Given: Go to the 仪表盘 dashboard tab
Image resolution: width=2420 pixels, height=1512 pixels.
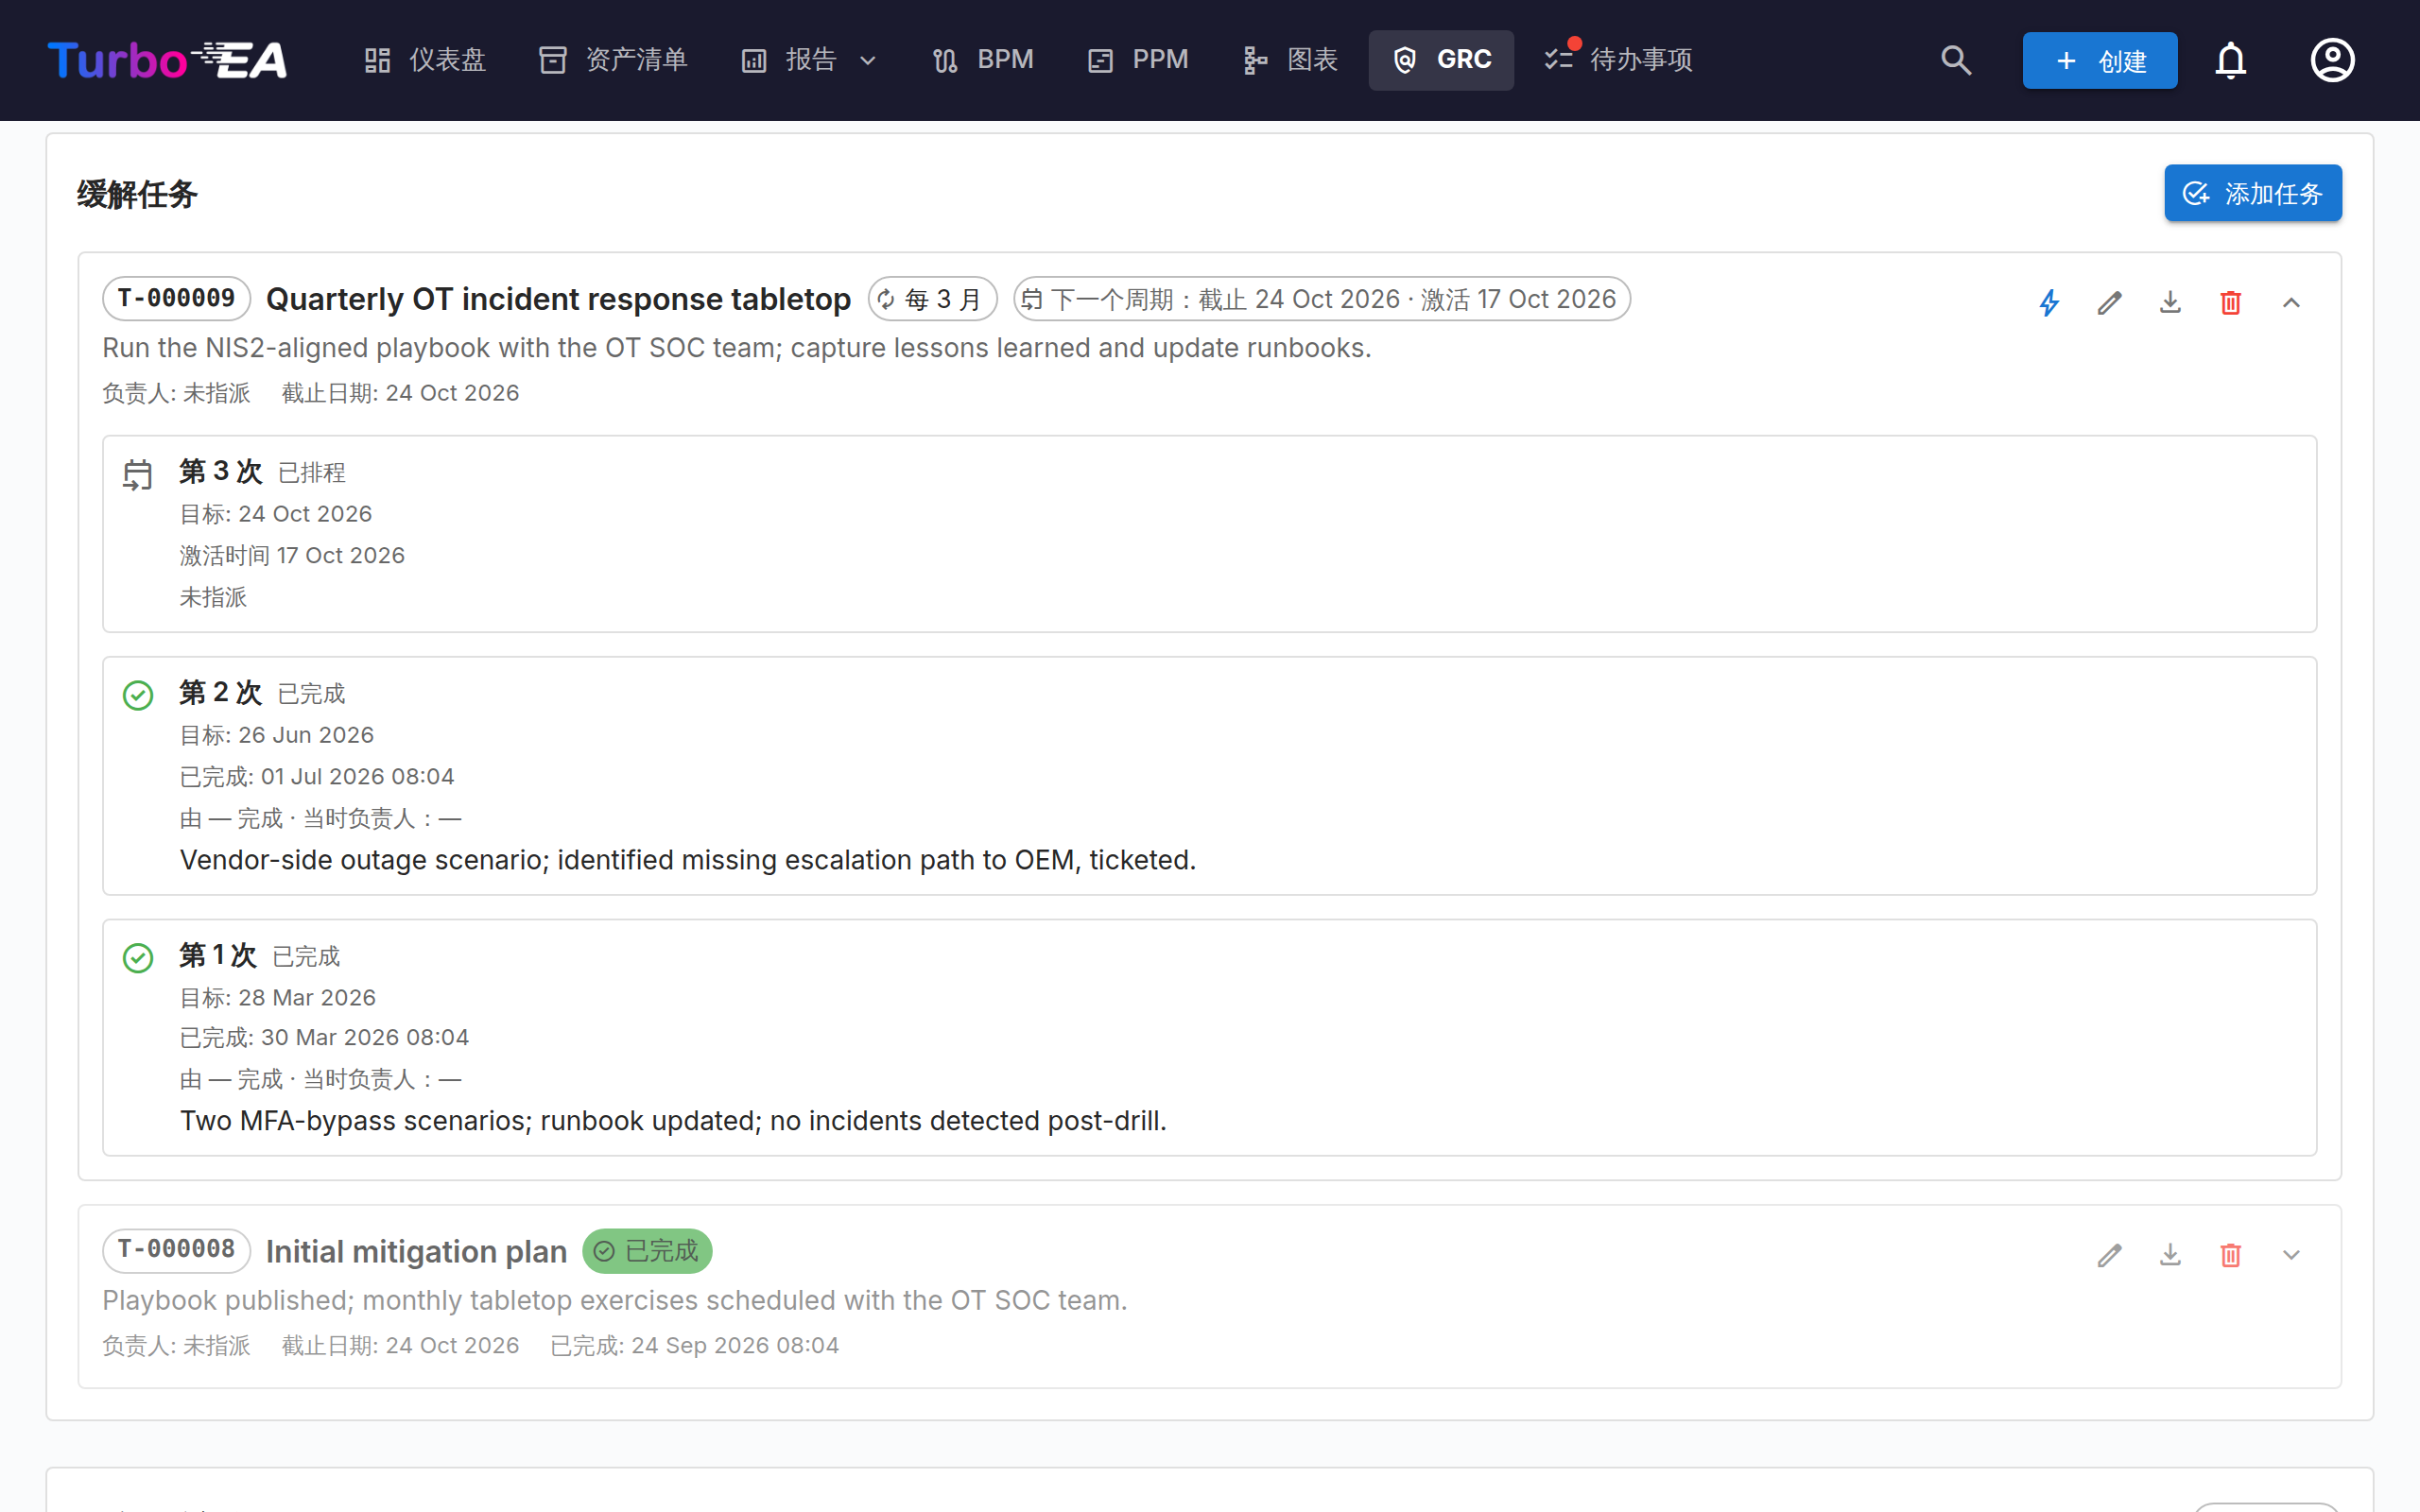Looking at the screenshot, I should (425, 60).
